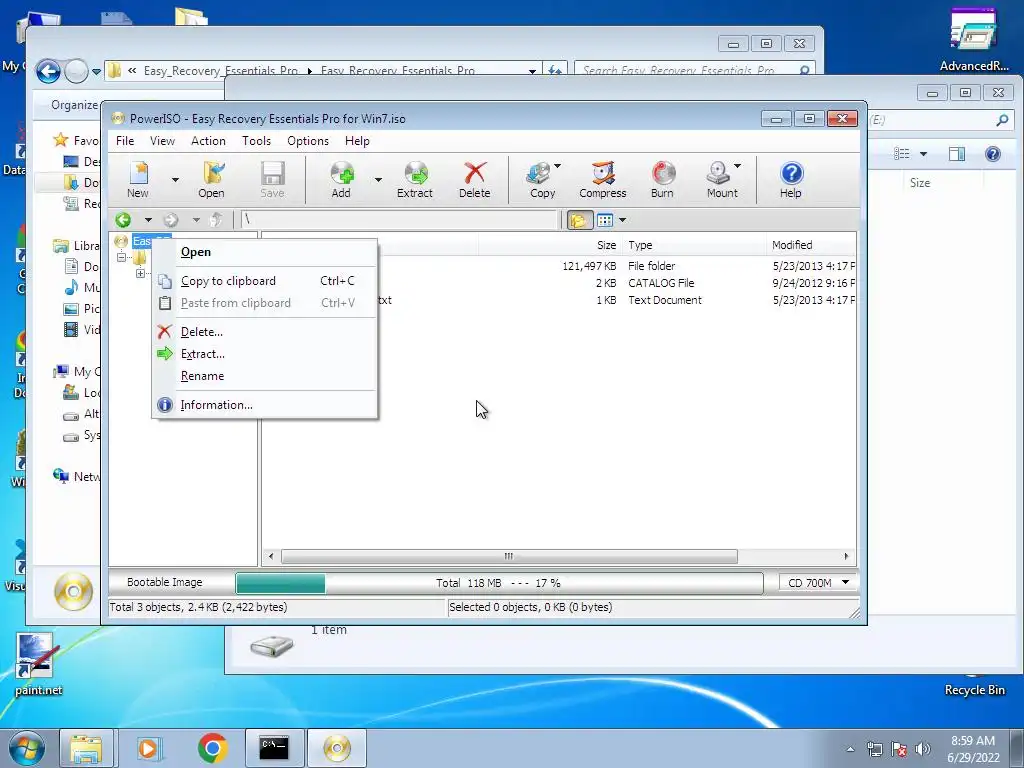Viewport: 1024px width, 768px height.
Task: Click the Add files toolbar icon
Action: [x=342, y=180]
